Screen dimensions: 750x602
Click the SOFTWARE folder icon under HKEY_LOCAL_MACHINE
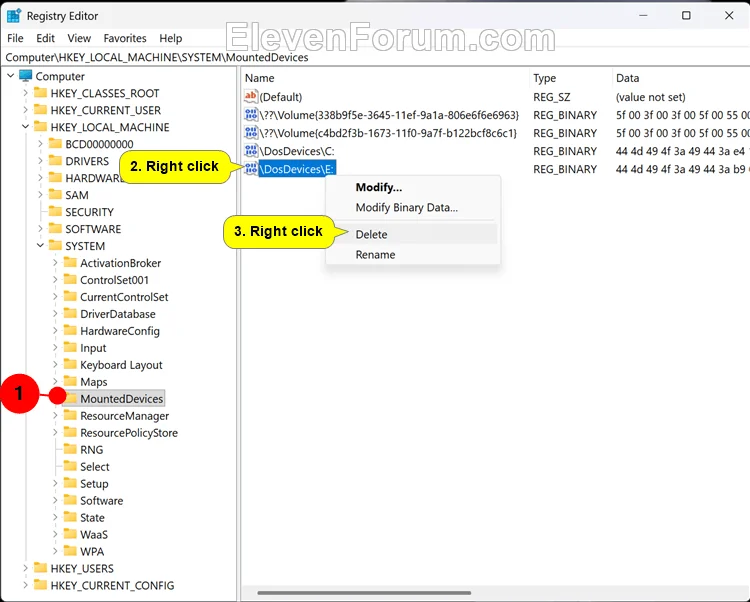click(55, 229)
